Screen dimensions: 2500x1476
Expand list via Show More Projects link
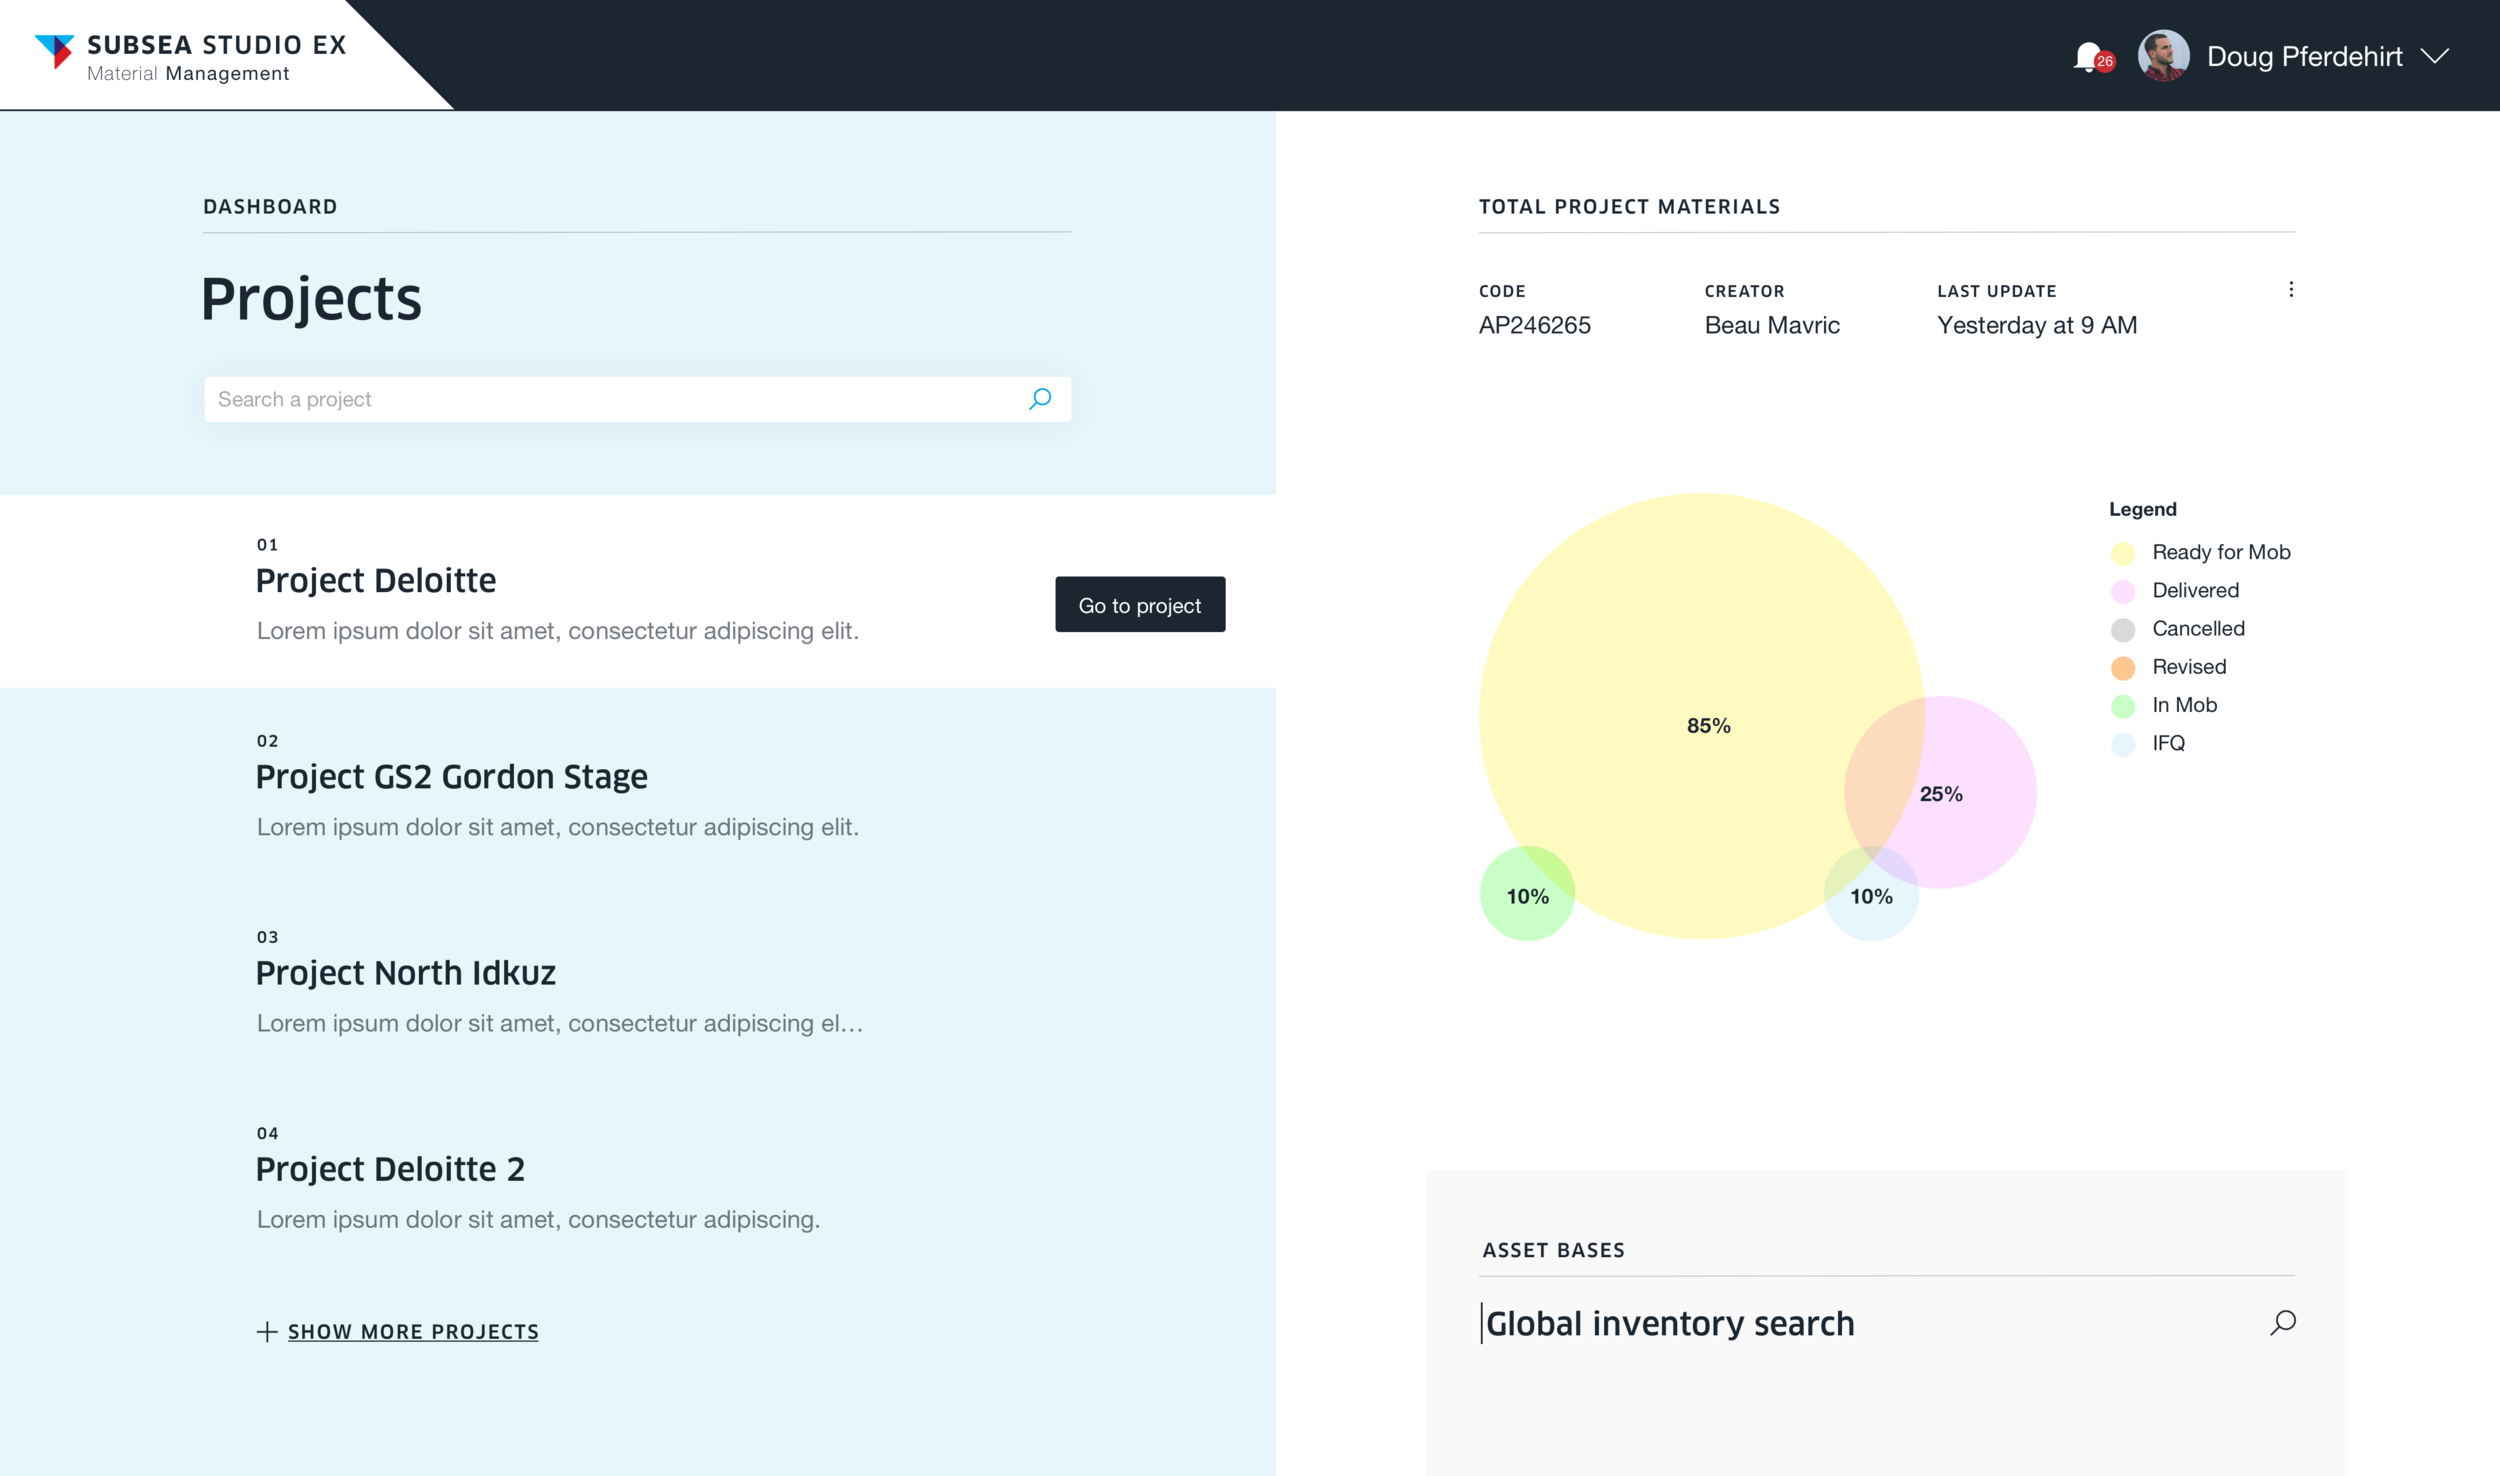point(413,1332)
